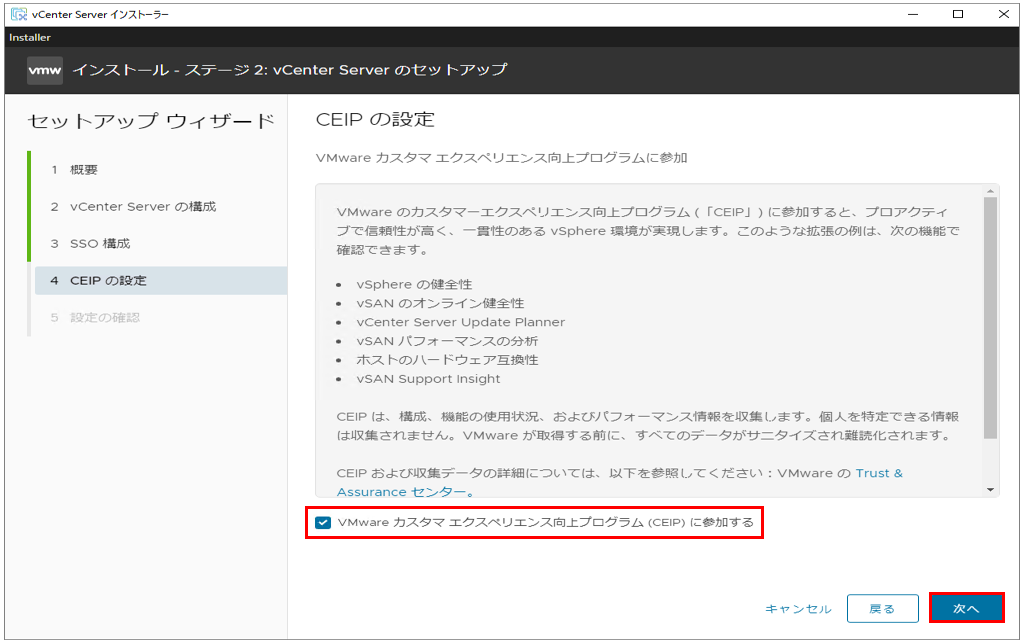Click the vmw logo in the header
This screenshot has width=1022, height=641.
click(45, 70)
